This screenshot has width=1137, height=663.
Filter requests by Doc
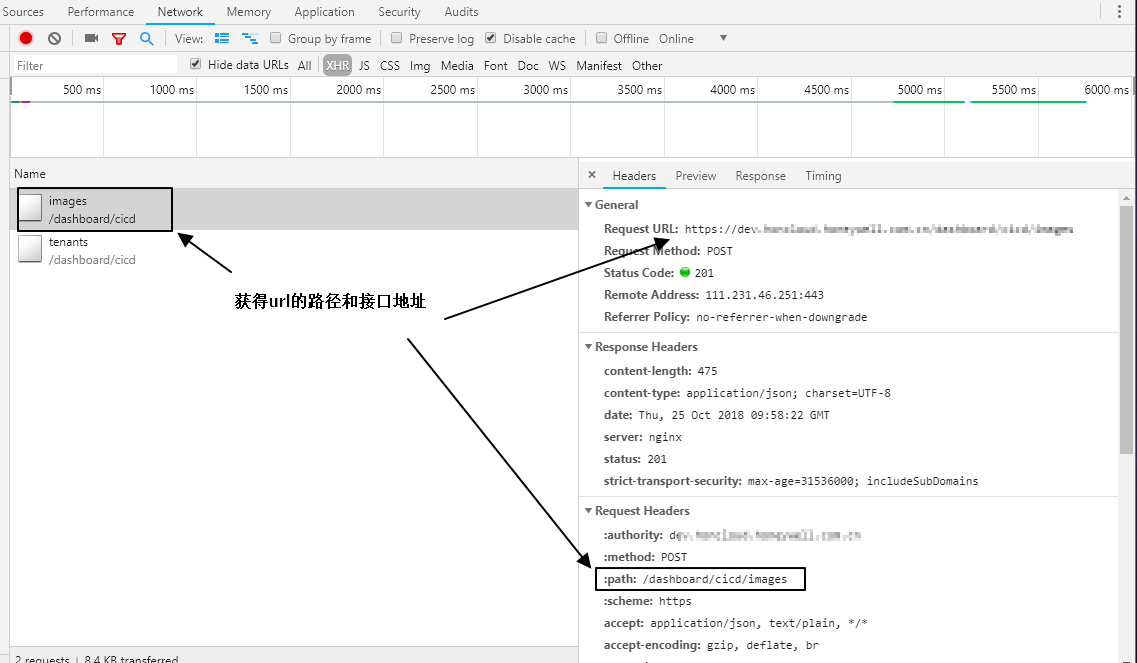[x=528, y=65]
